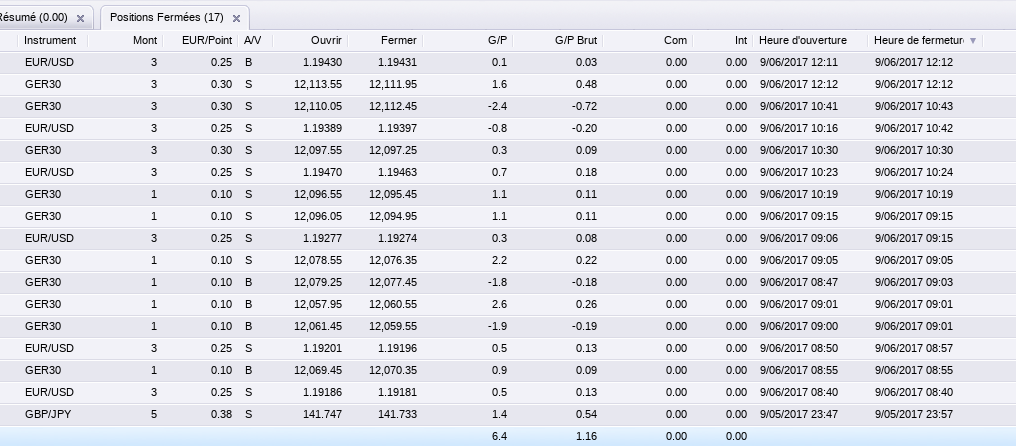Select the Positions Fermées (17) tab
The width and height of the screenshot is (1016, 446).
[166, 18]
